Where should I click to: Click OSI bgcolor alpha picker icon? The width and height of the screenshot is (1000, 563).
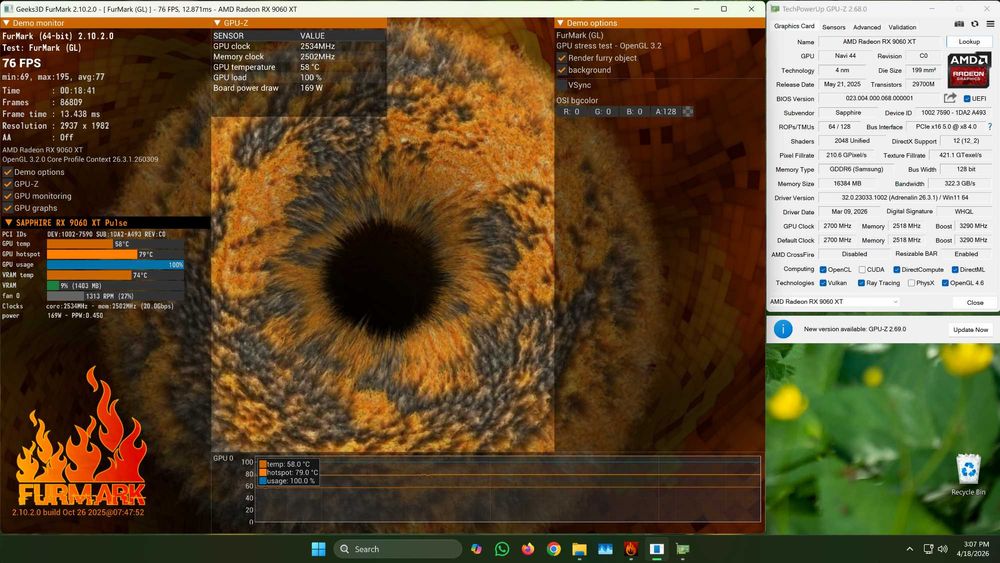point(688,112)
